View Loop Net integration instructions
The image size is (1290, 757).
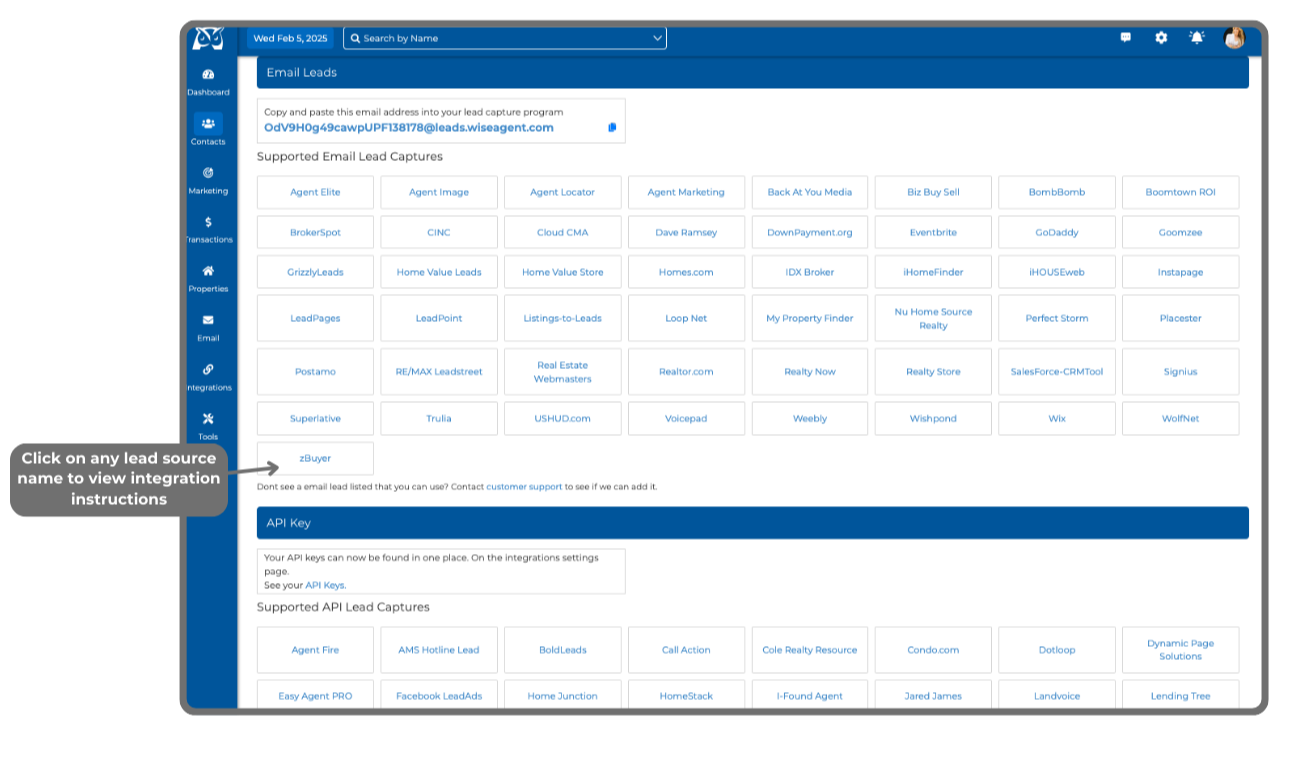686,318
